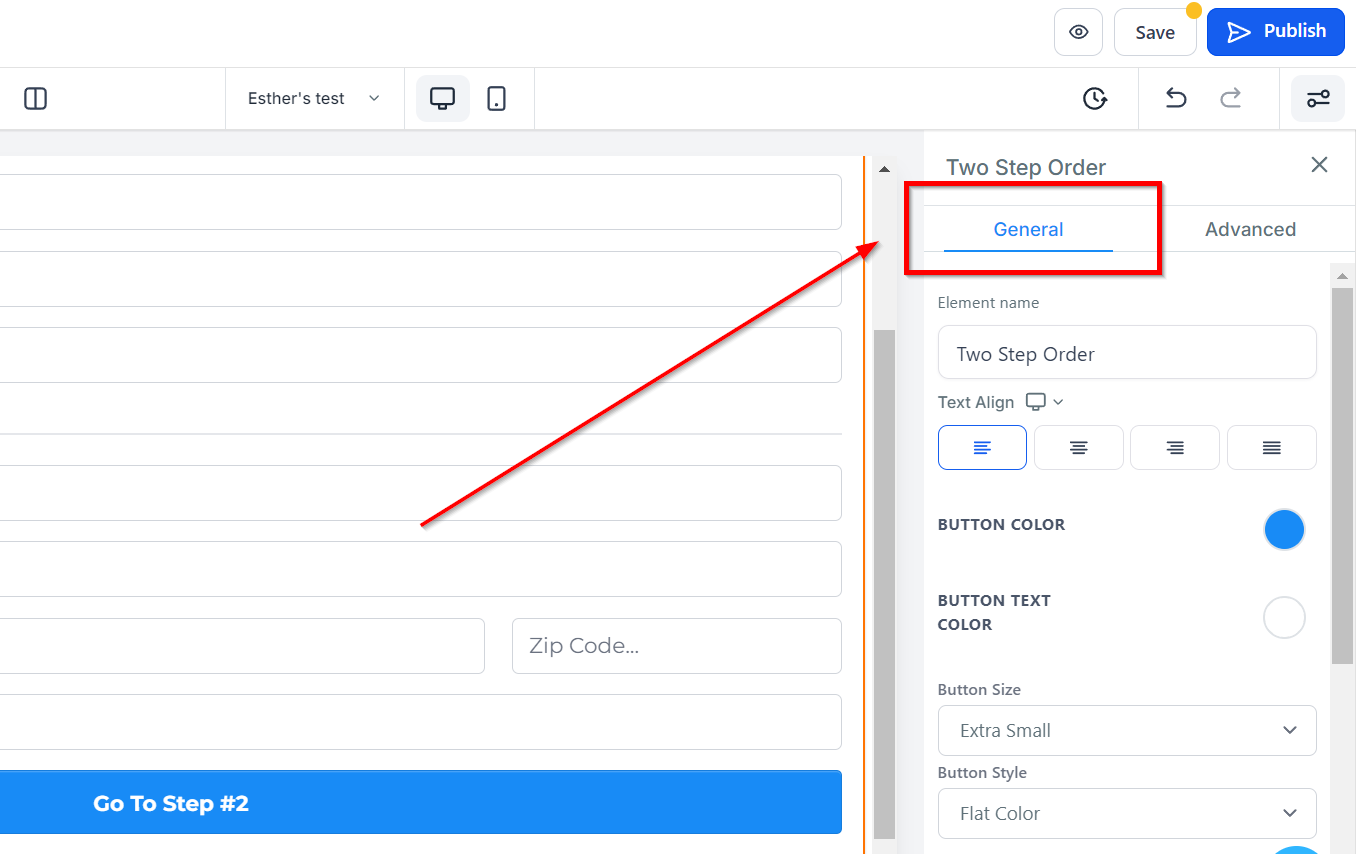This screenshot has width=1356, height=854.
Task: Undo the last change
Action: click(1176, 98)
